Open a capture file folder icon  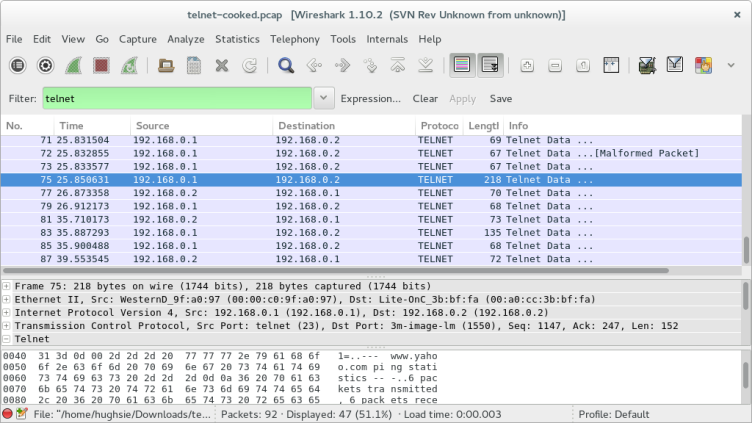tap(166, 65)
